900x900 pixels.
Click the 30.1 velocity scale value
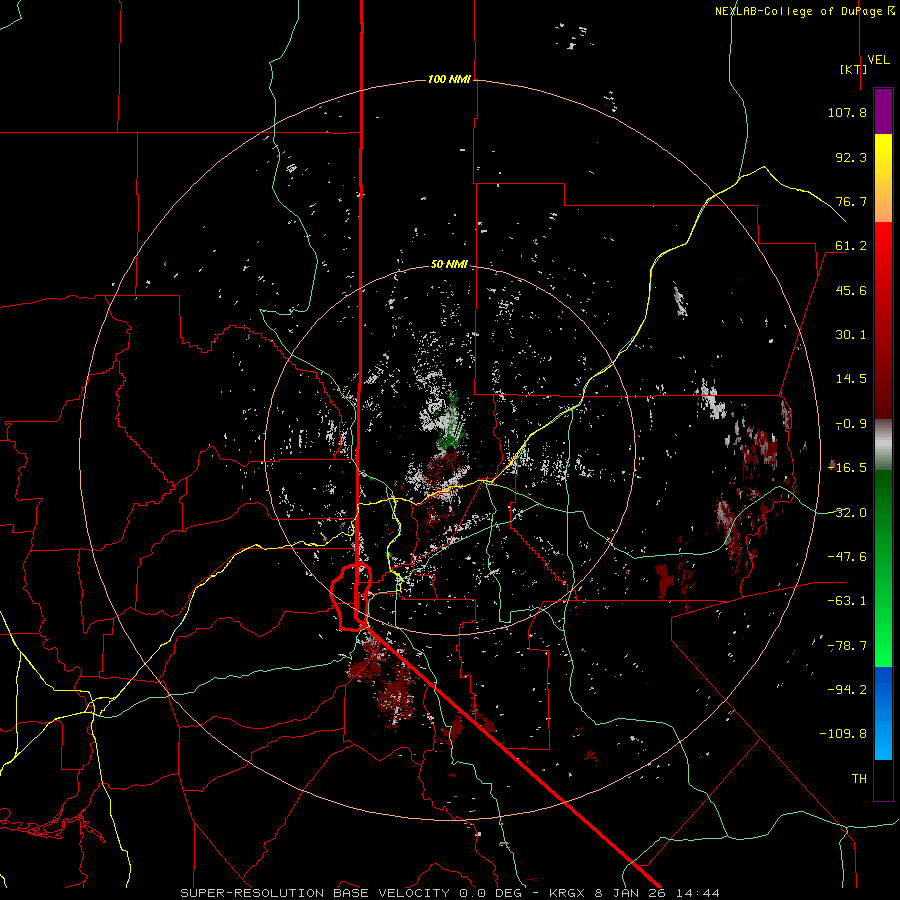coord(851,335)
